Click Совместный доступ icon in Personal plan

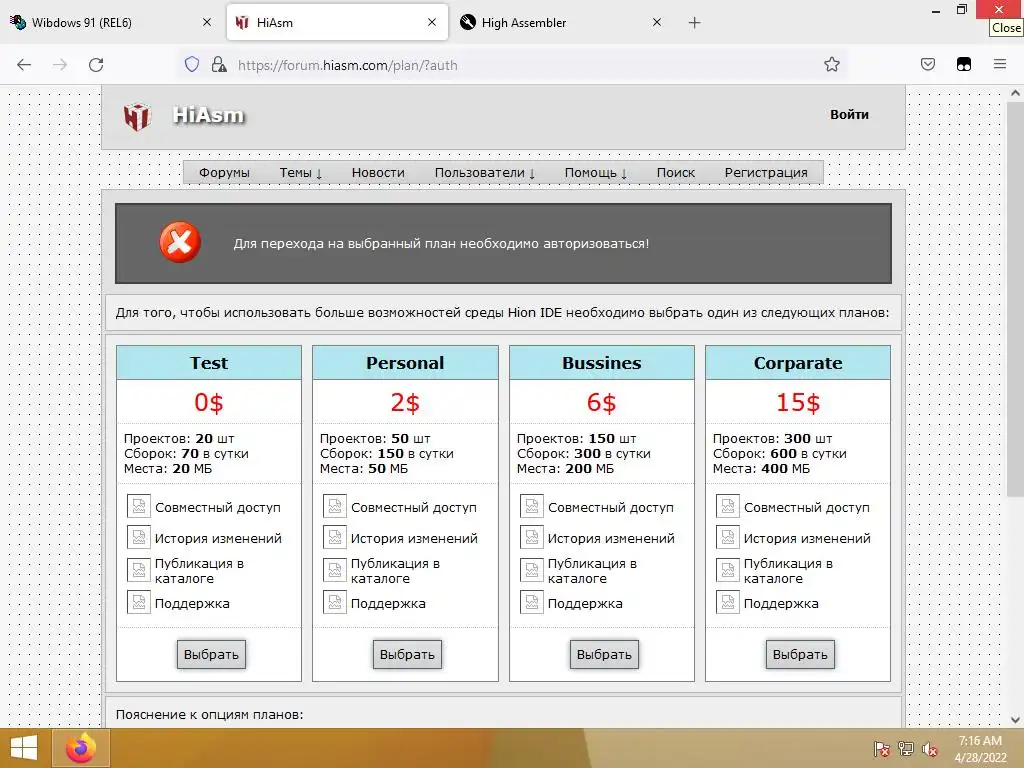click(x=335, y=506)
